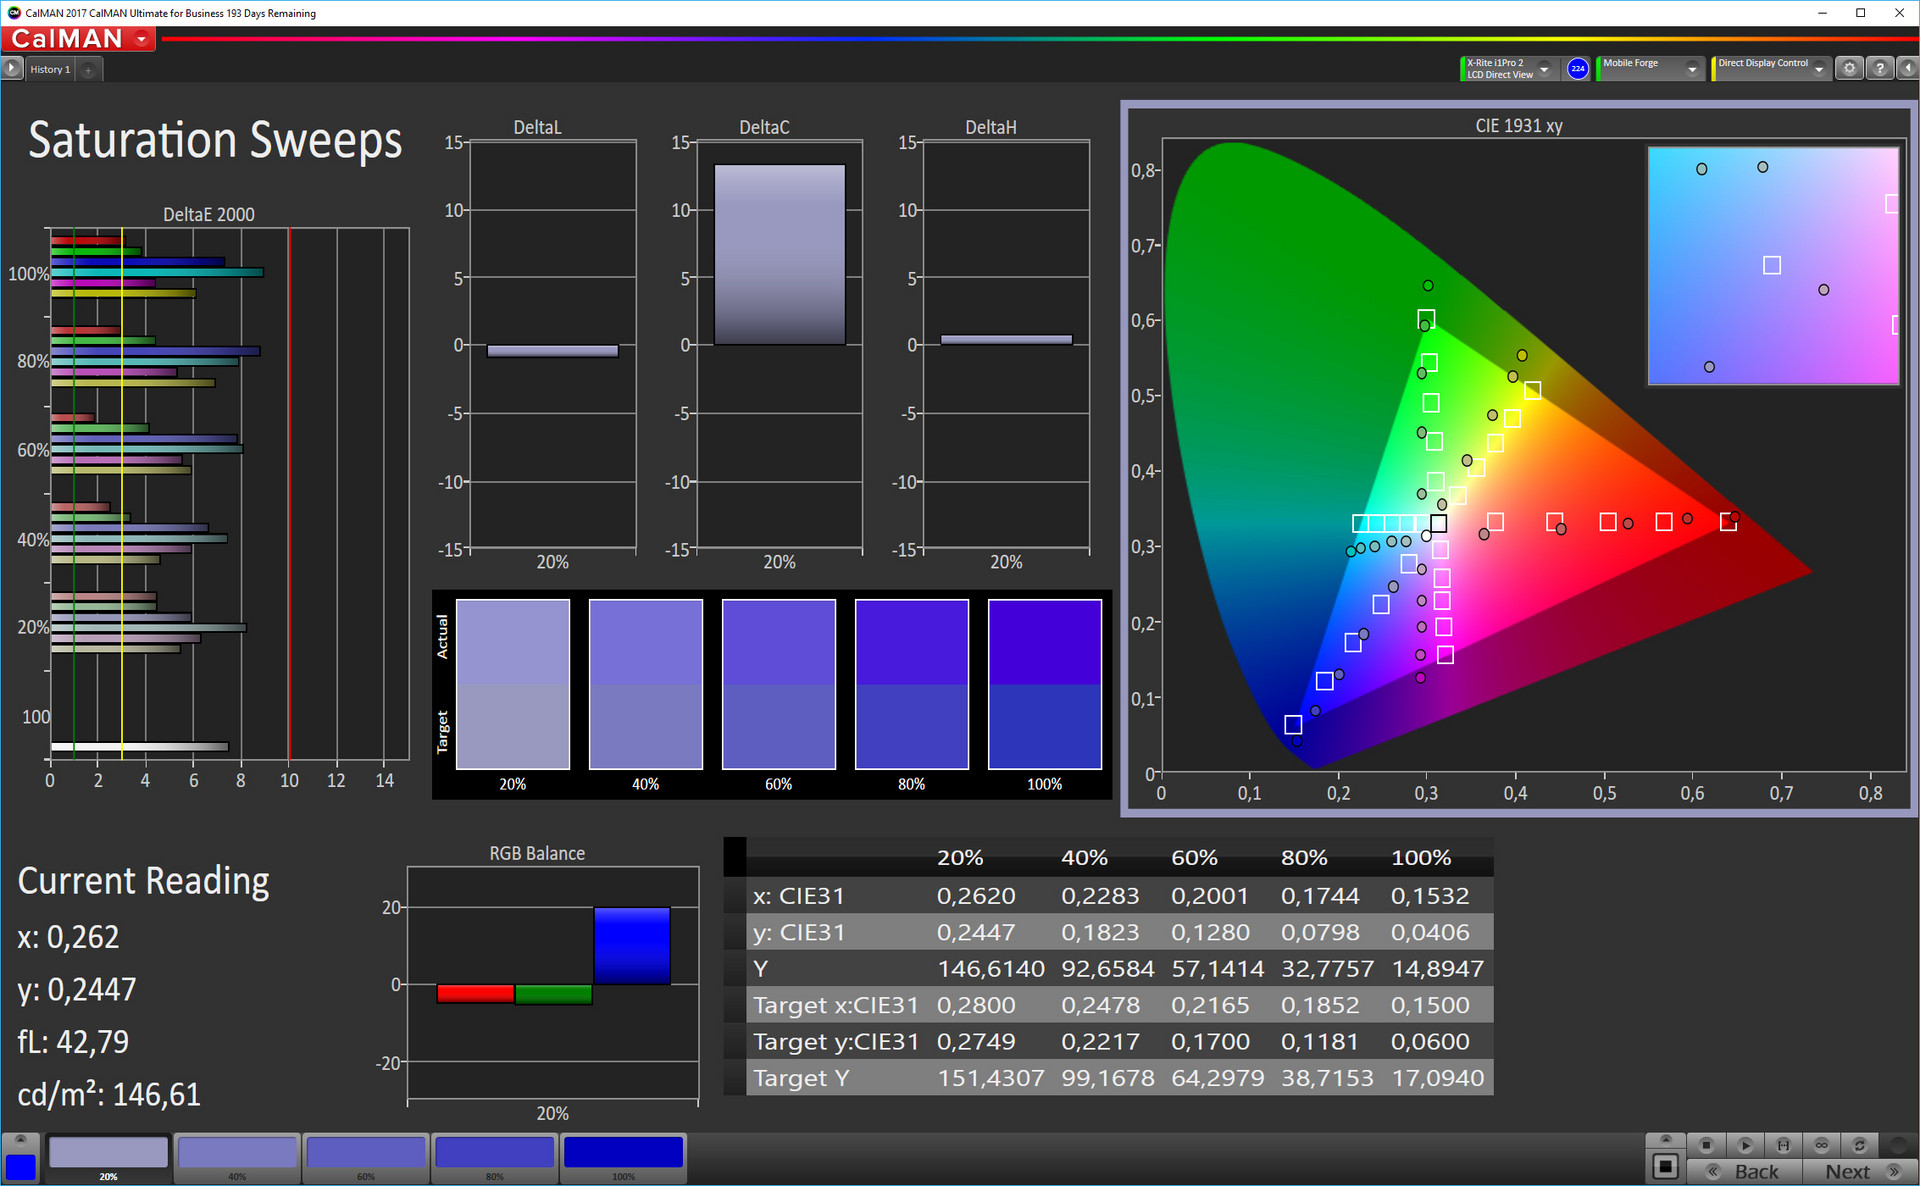Click the Back navigation button

[x=1745, y=1171]
